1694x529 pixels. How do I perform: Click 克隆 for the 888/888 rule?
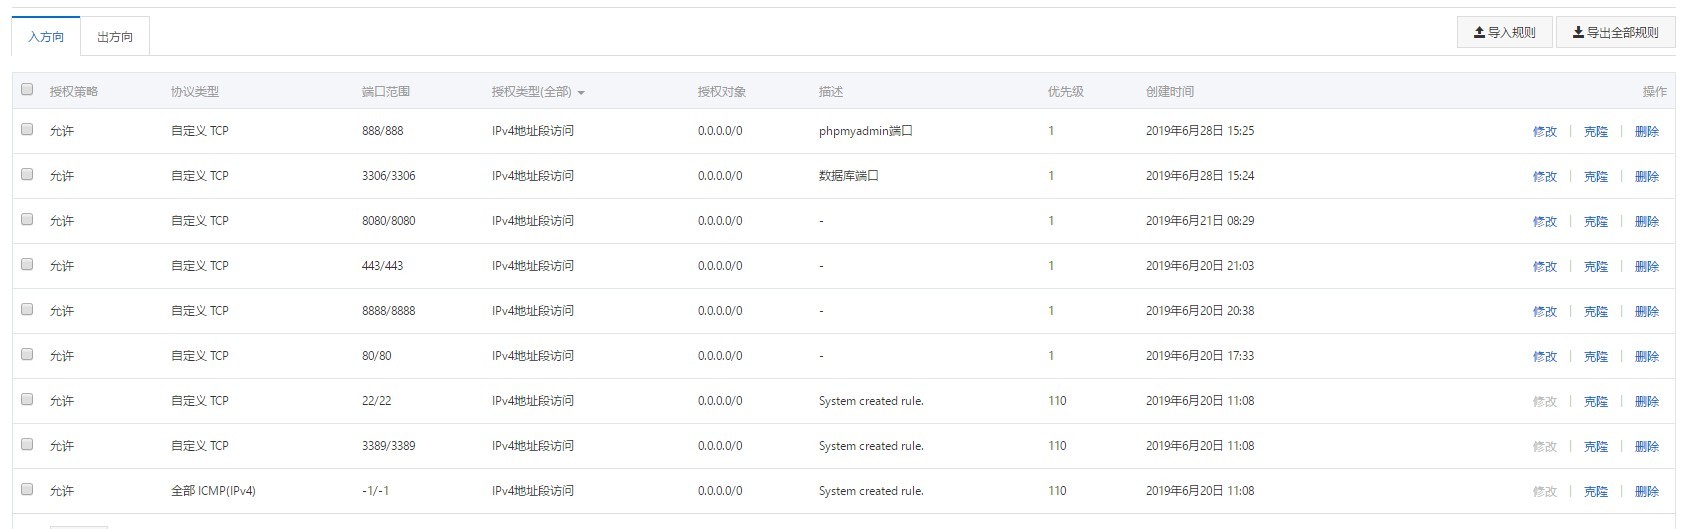click(1596, 132)
